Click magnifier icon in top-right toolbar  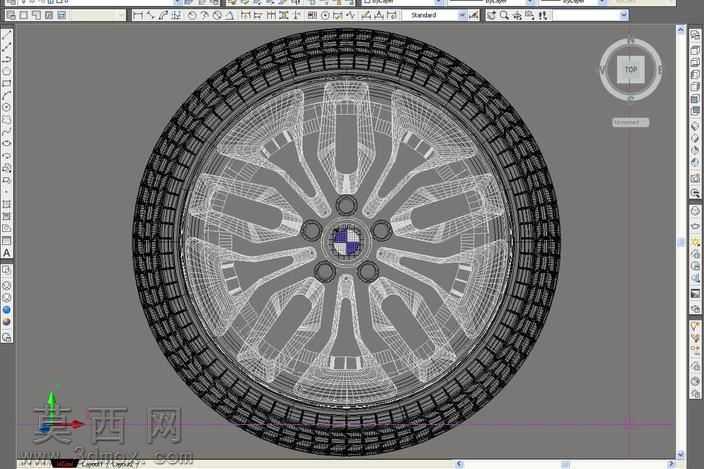click(505, 15)
